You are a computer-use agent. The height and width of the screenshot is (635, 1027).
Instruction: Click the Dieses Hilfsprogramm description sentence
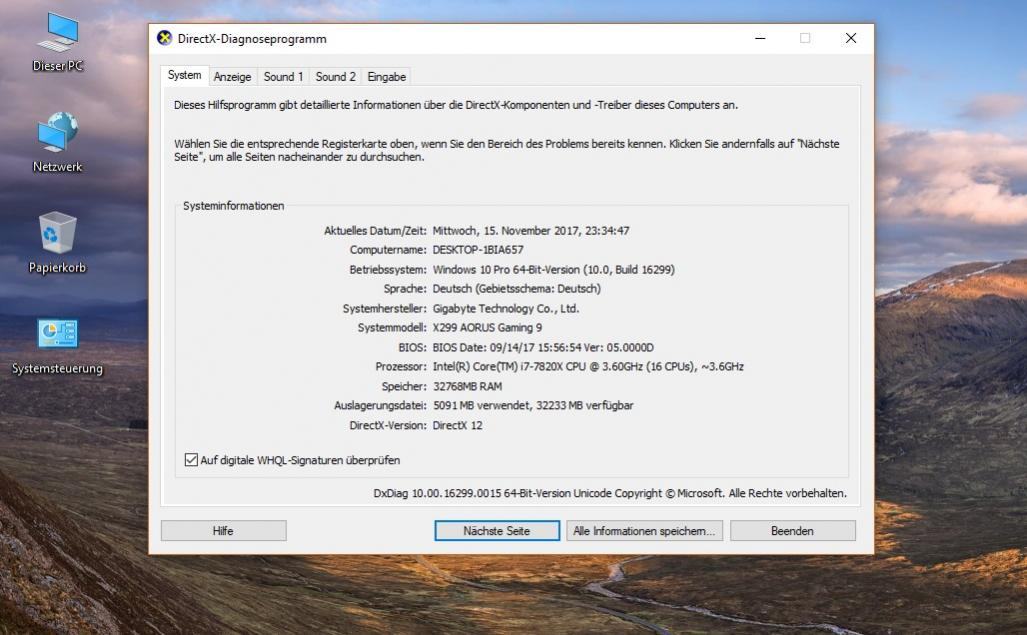[x=456, y=105]
